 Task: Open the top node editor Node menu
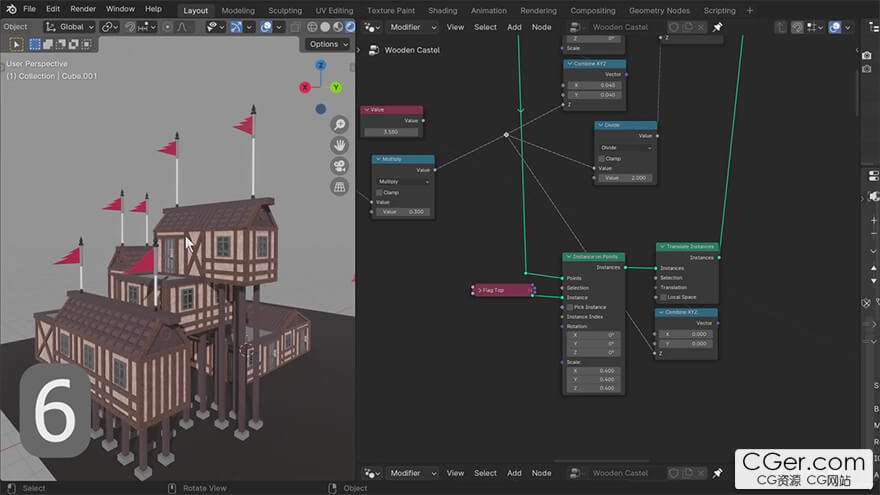542,27
